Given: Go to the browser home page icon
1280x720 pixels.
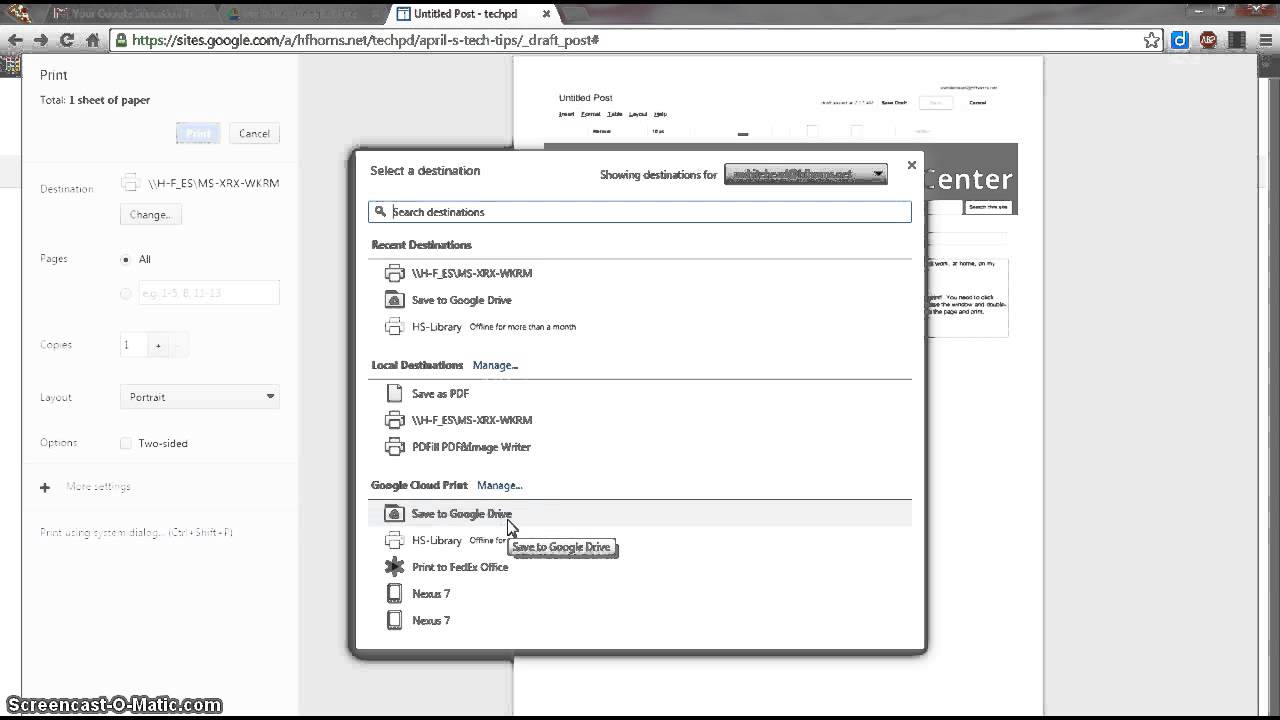Looking at the screenshot, I should [93, 40].
